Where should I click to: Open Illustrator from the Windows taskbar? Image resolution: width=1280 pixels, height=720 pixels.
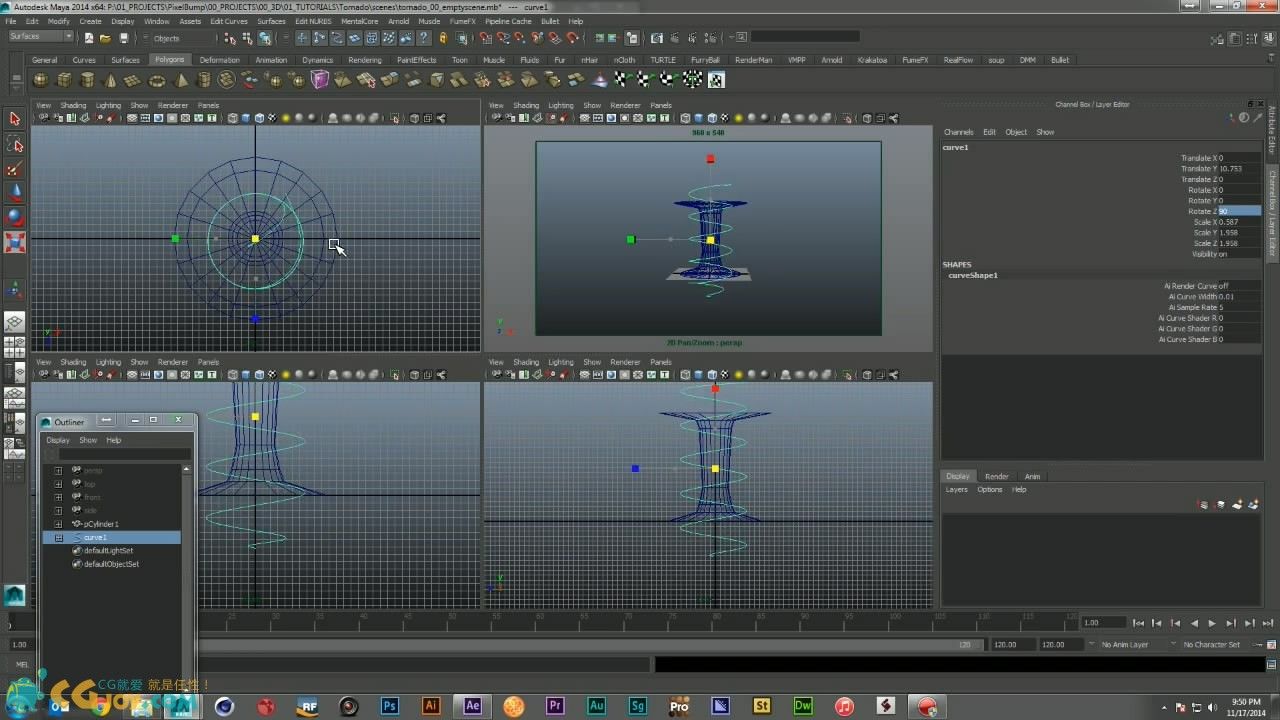[x=431, y=706]
